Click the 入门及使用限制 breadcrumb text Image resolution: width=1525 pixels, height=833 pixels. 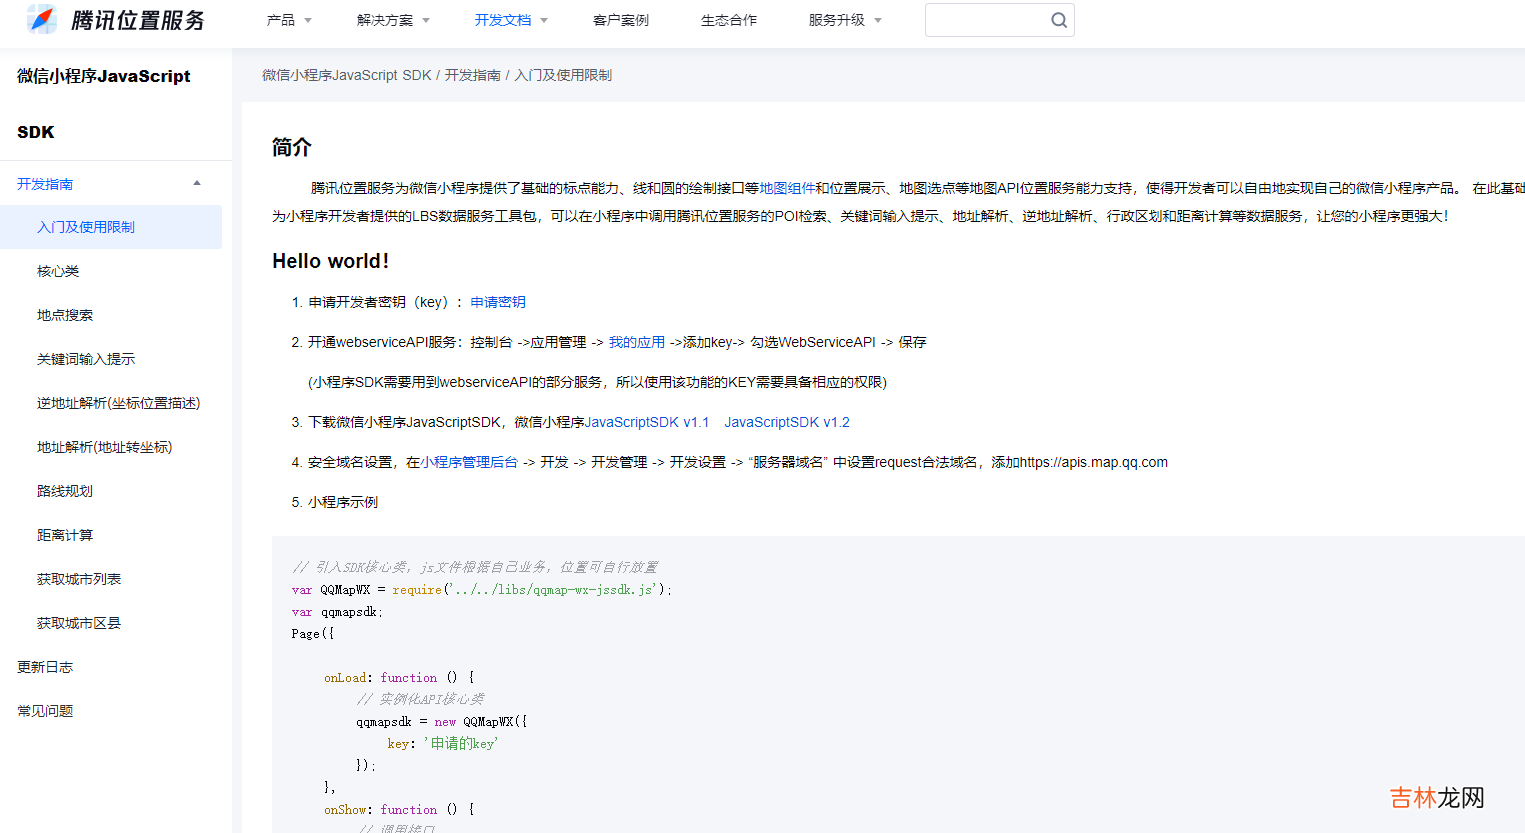click(x=563, y=75)
